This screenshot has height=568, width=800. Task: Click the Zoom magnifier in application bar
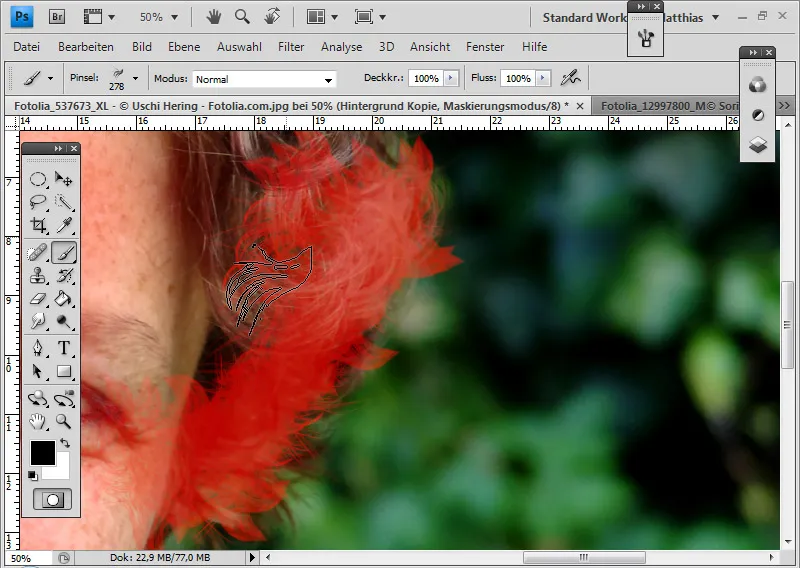point(242,17)
